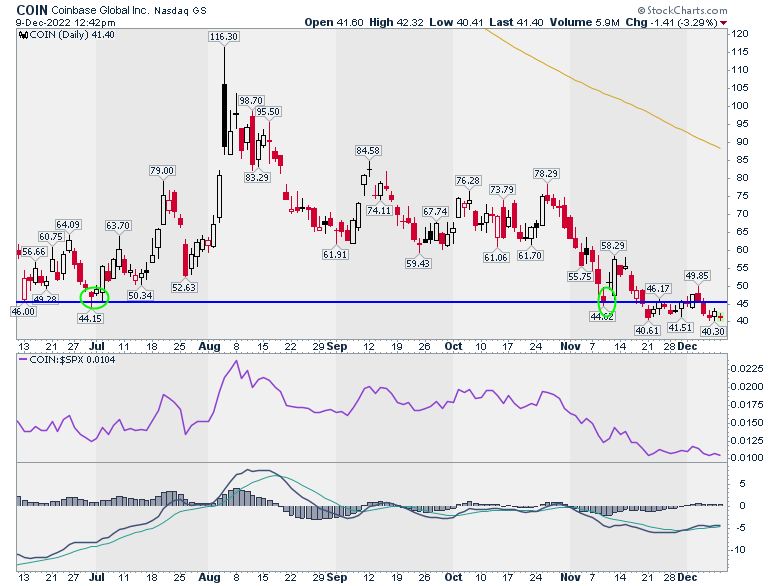This screenshot has width=780, height=586.
Task: Click the 64.09 price label
Action: coord(68,224)
